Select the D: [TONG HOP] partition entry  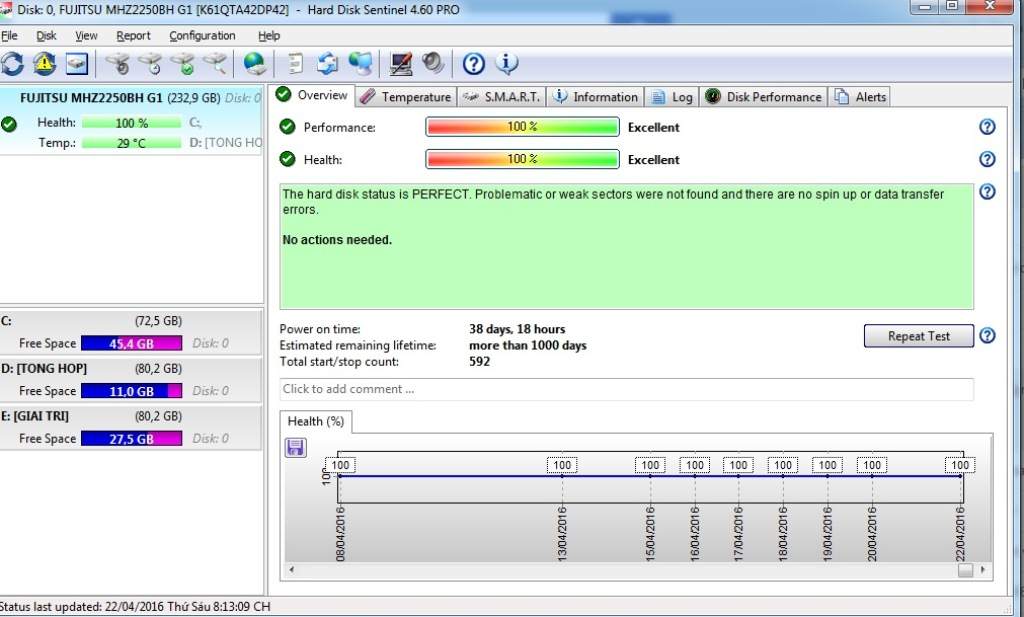point(131,380)
